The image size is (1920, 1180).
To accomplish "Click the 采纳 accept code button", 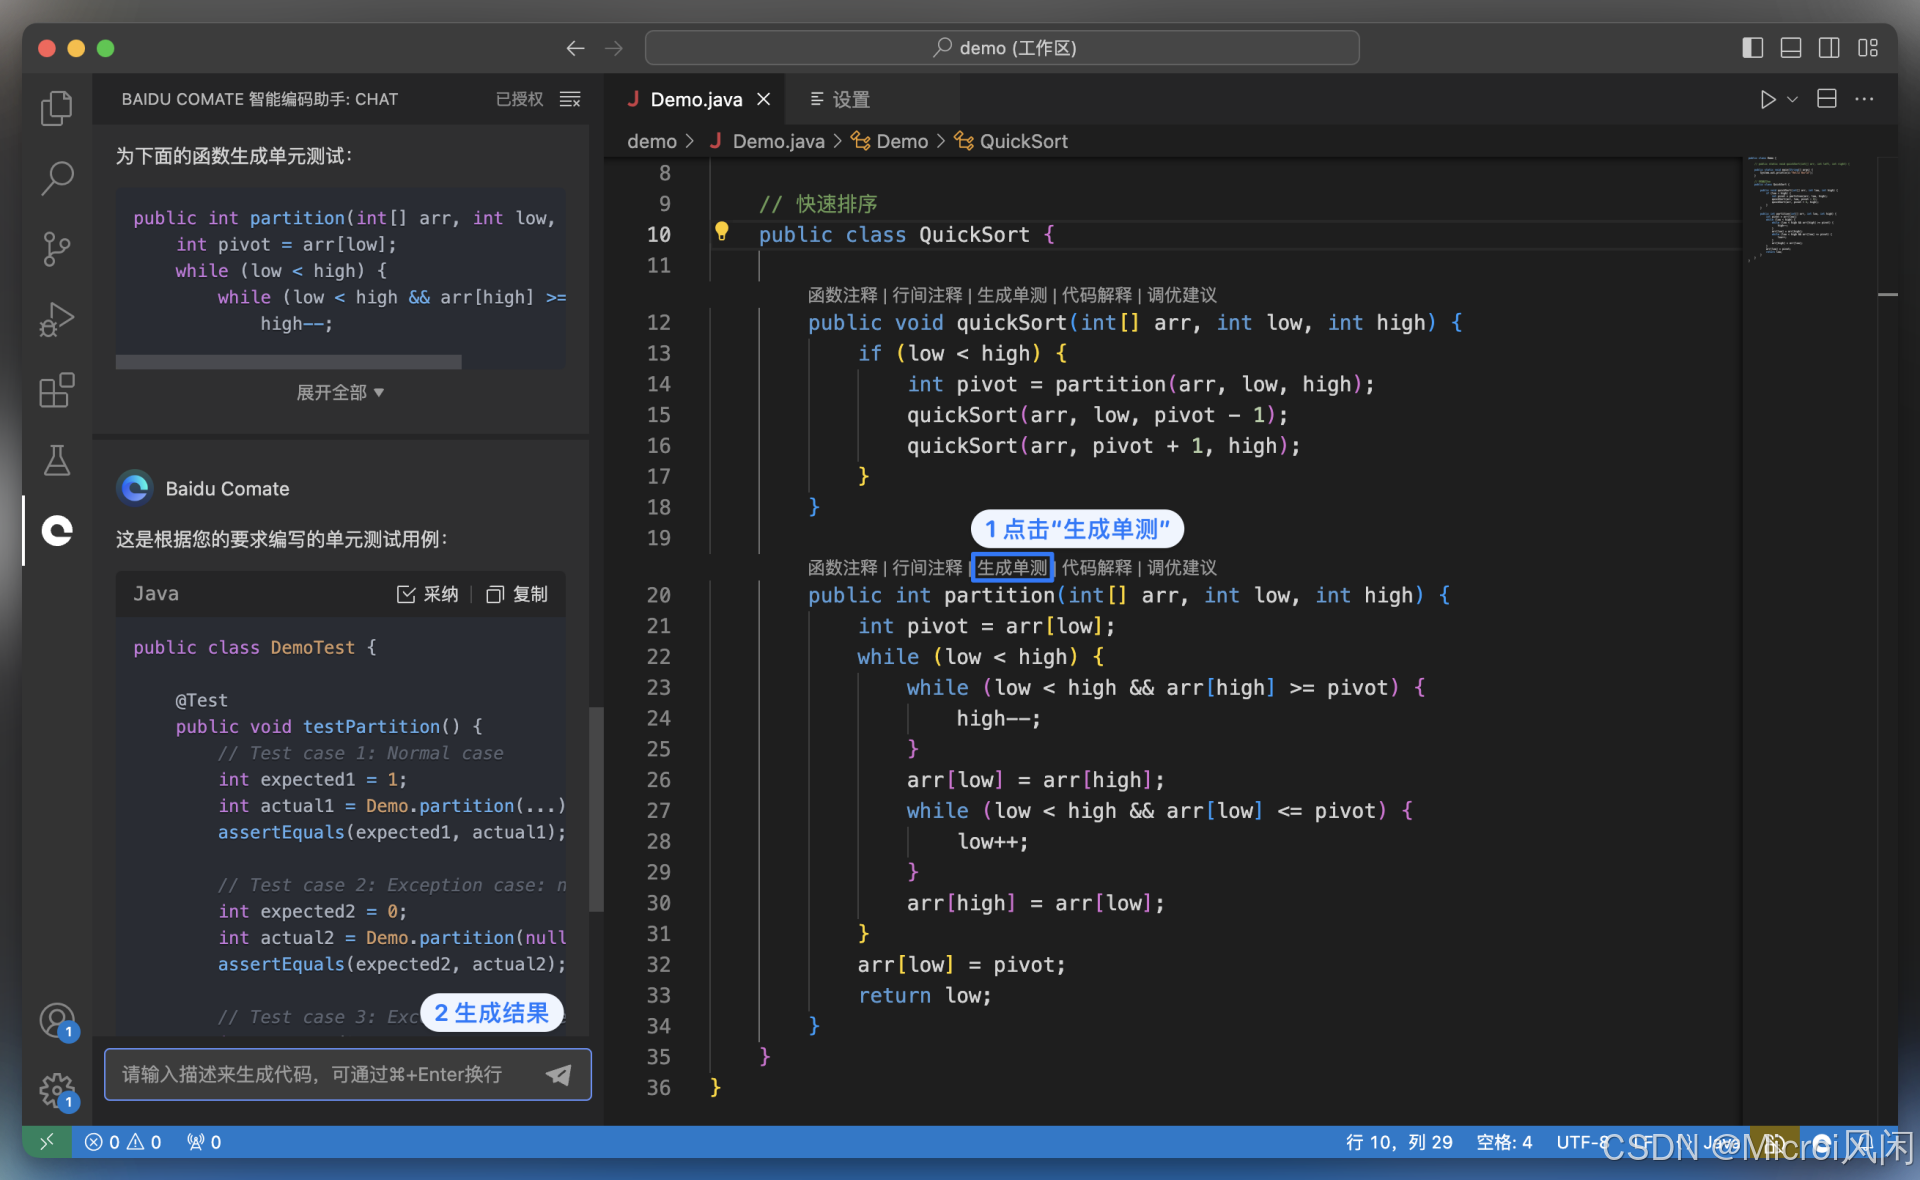I will click(x=428, y=594).
